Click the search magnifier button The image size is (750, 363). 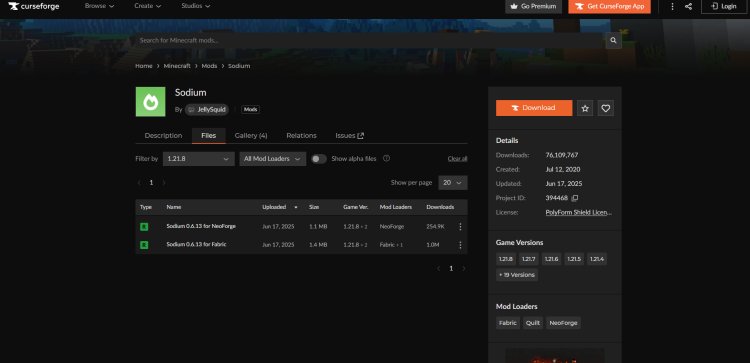tap(613, 41)
